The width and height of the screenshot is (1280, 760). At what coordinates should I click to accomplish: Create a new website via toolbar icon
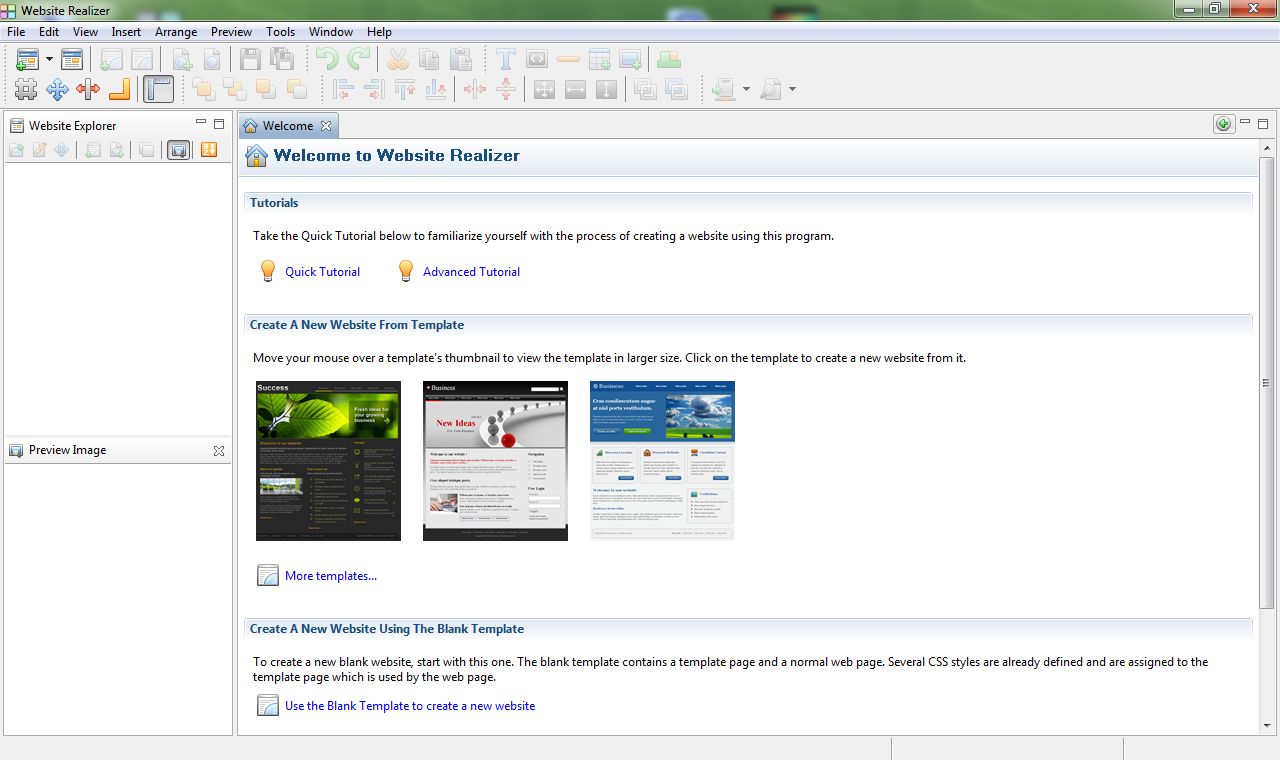(25, 59)
